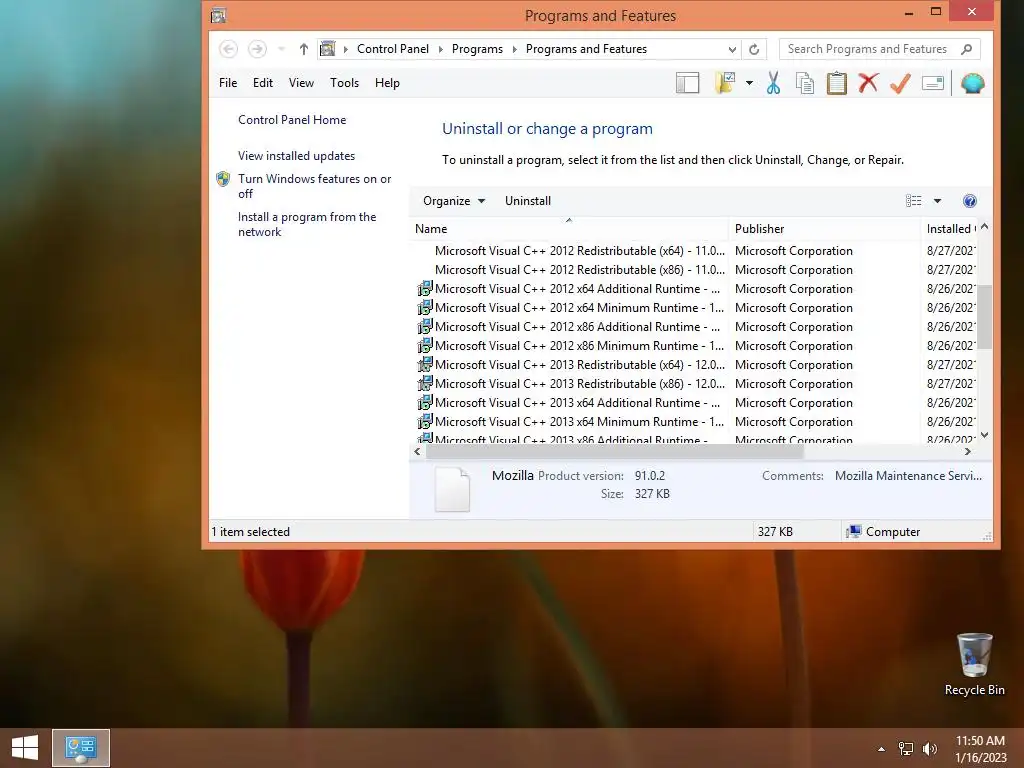
Task: Open folder options toolbar icon
Action: pos(726,83)
